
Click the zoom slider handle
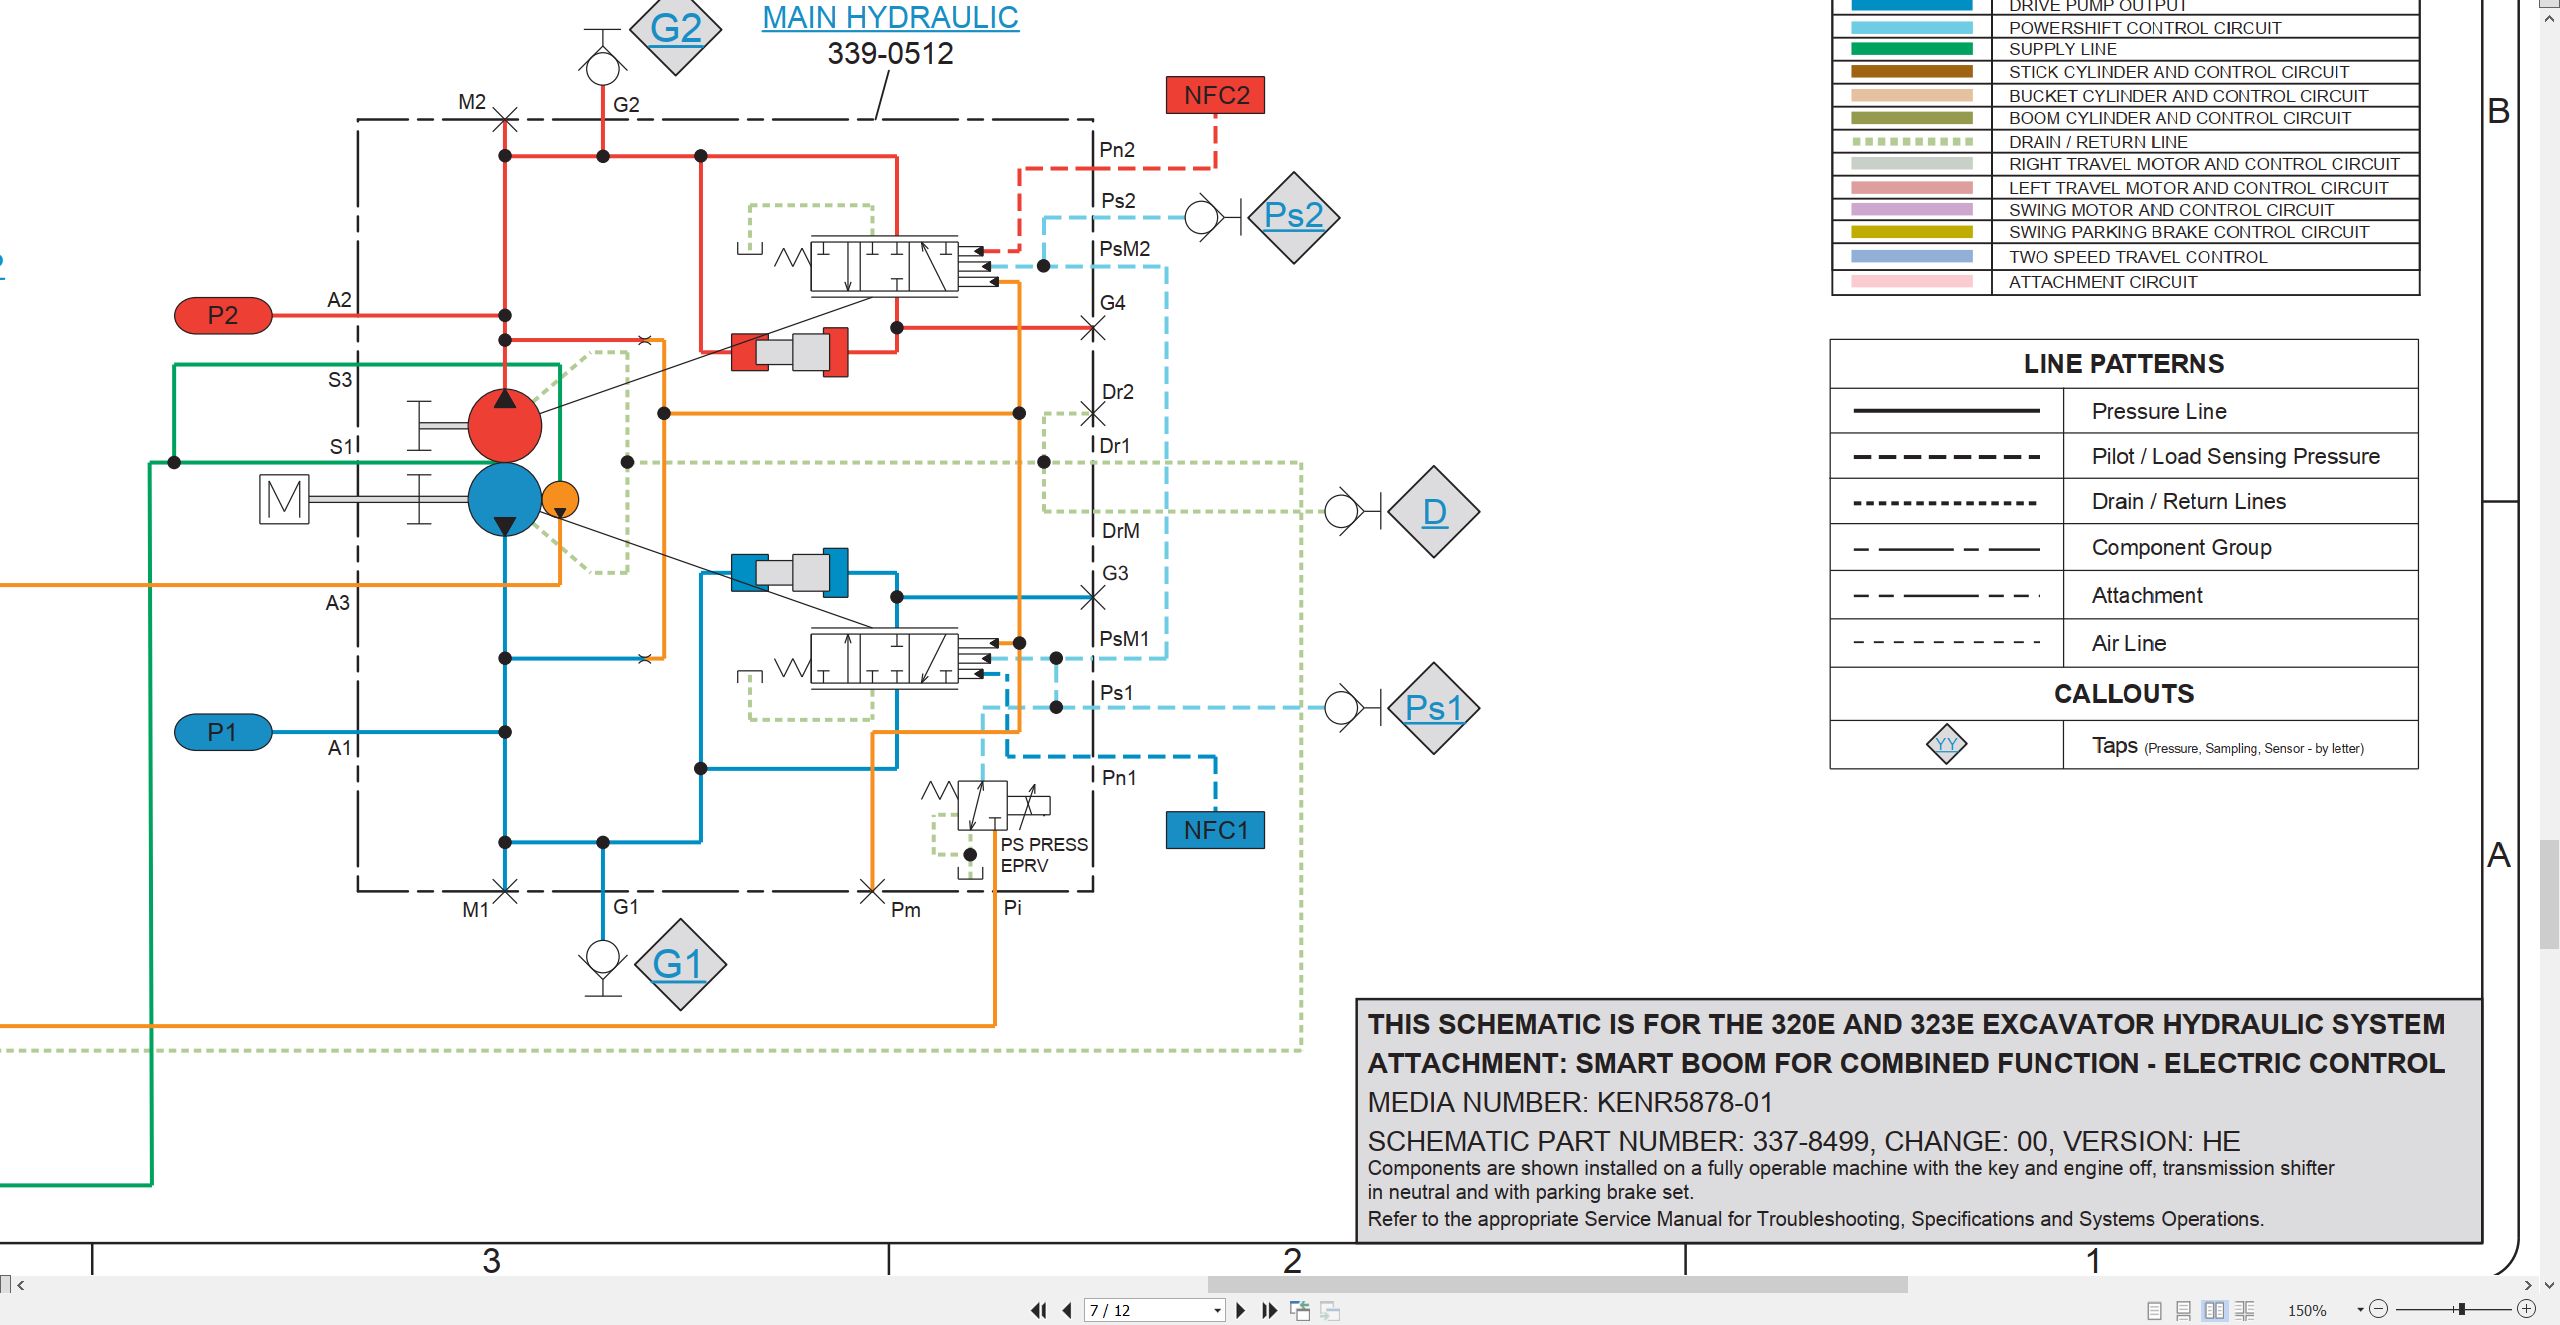pos(2461,1309)
